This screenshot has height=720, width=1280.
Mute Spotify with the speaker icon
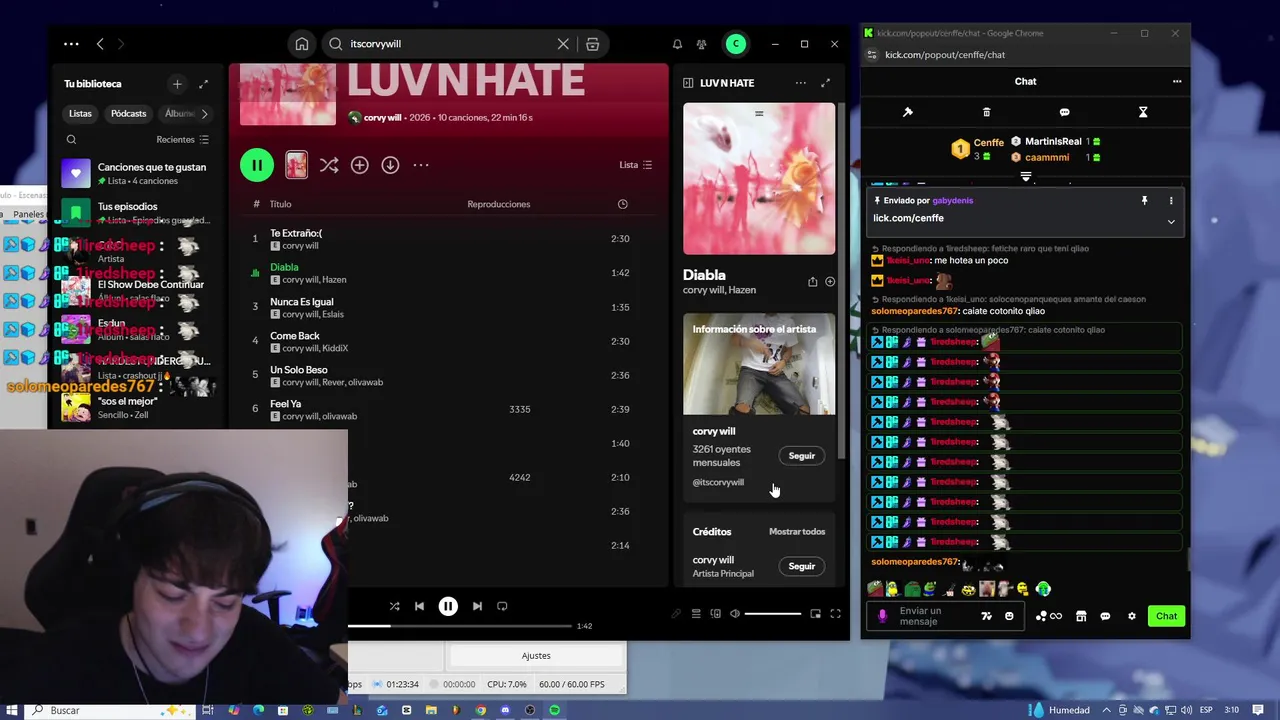(735, 614)
